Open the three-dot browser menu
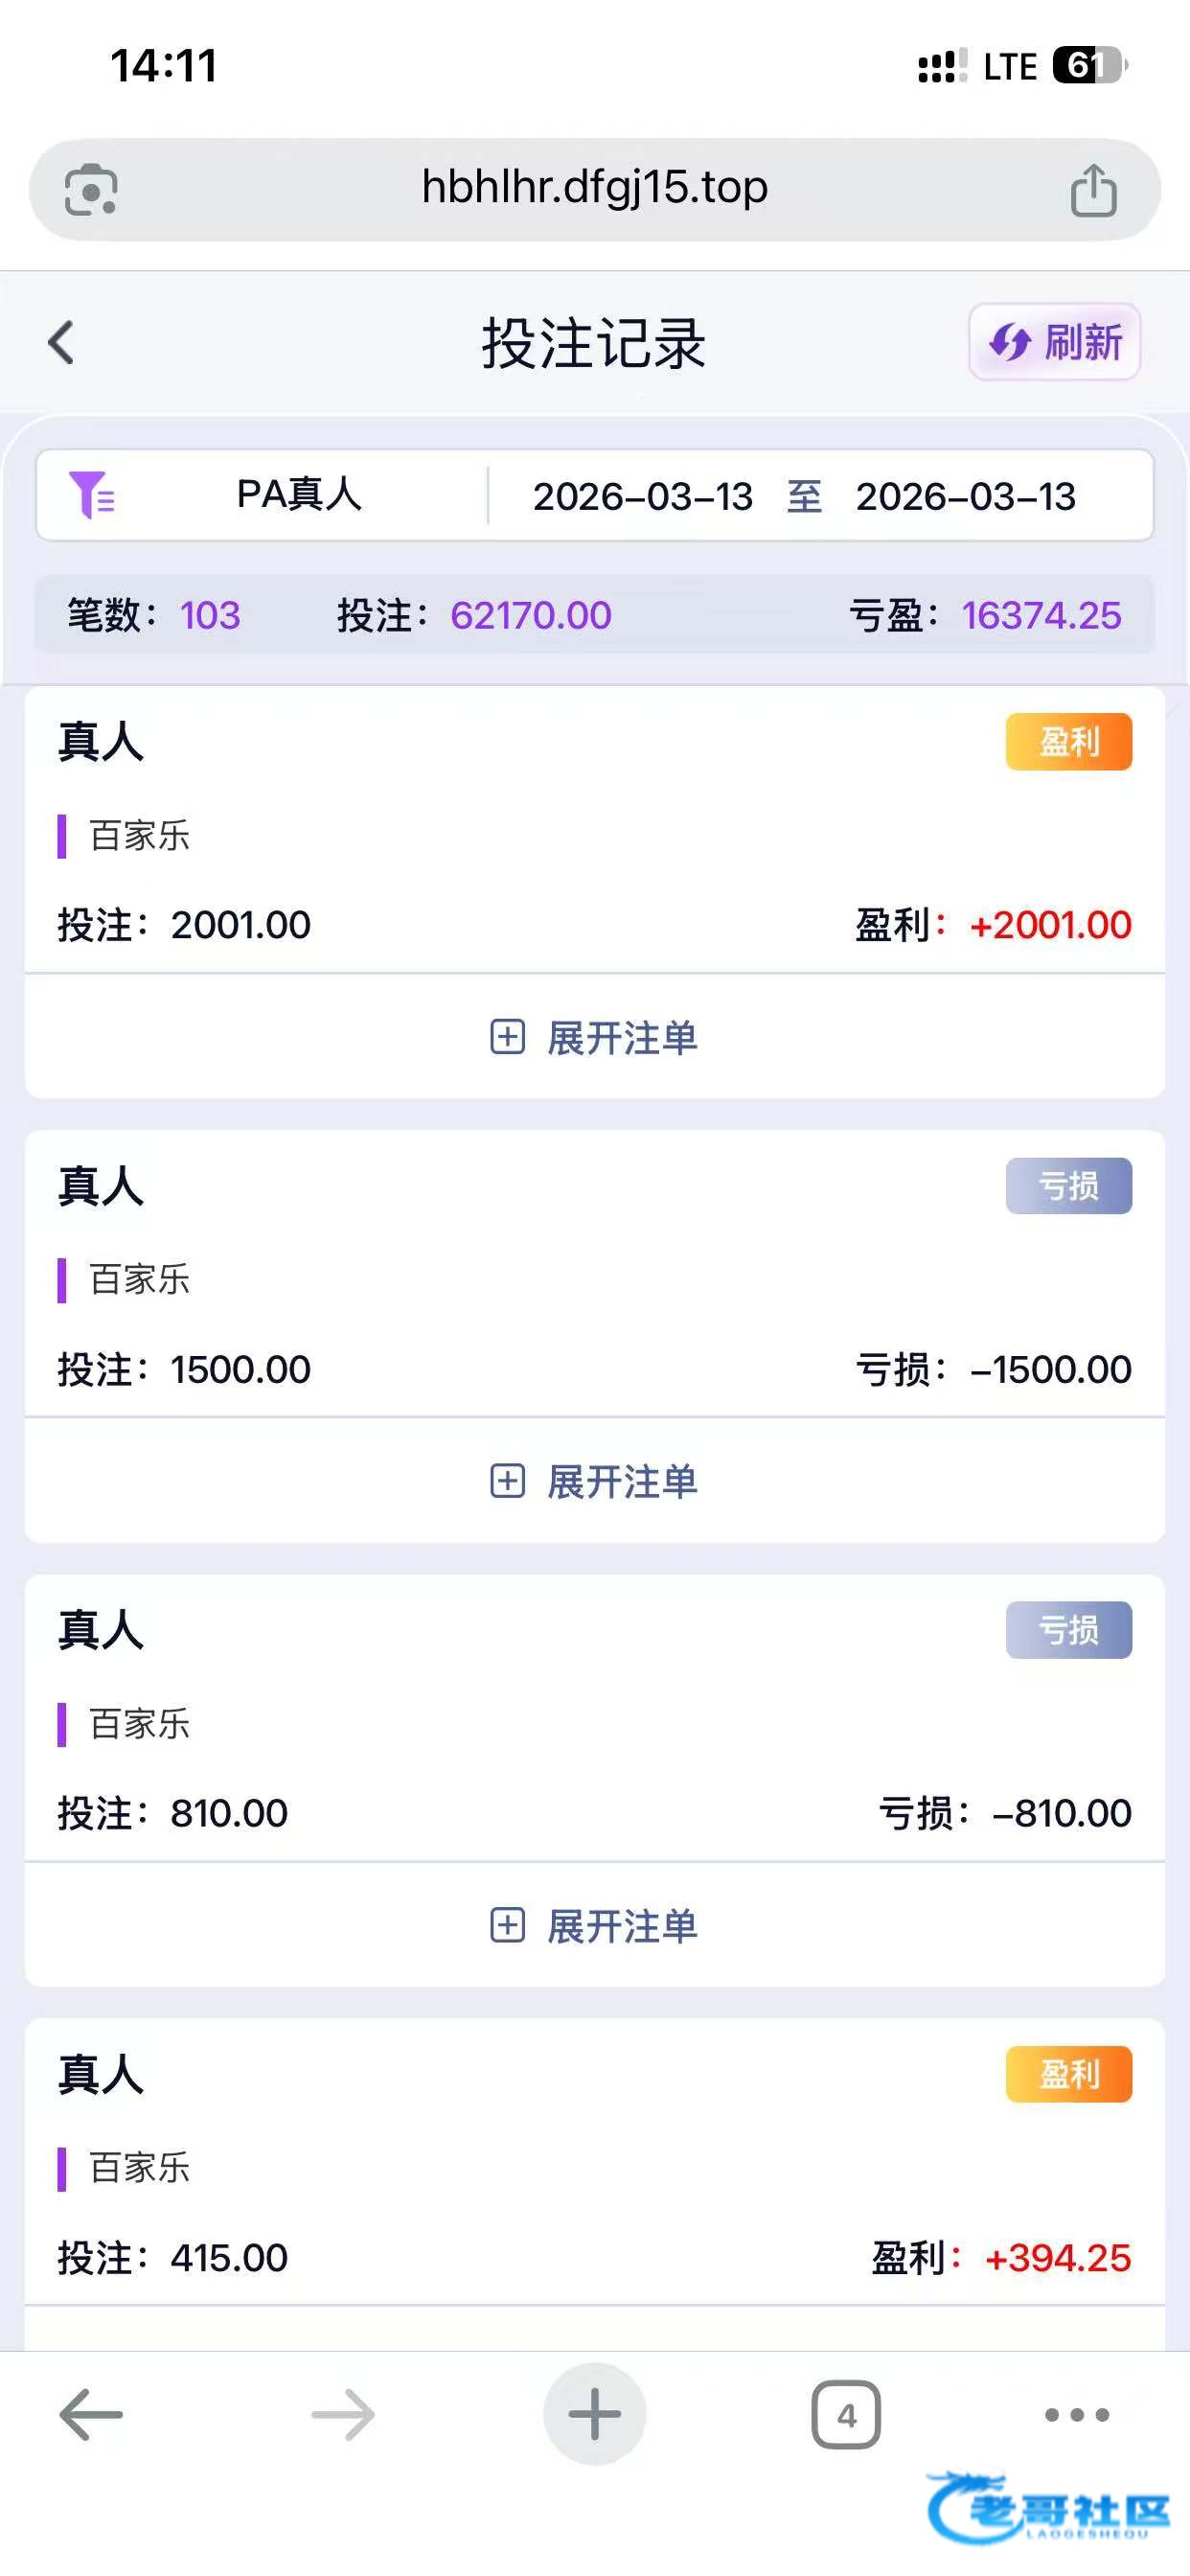The image size is (1190, 2576). 1077,2415
